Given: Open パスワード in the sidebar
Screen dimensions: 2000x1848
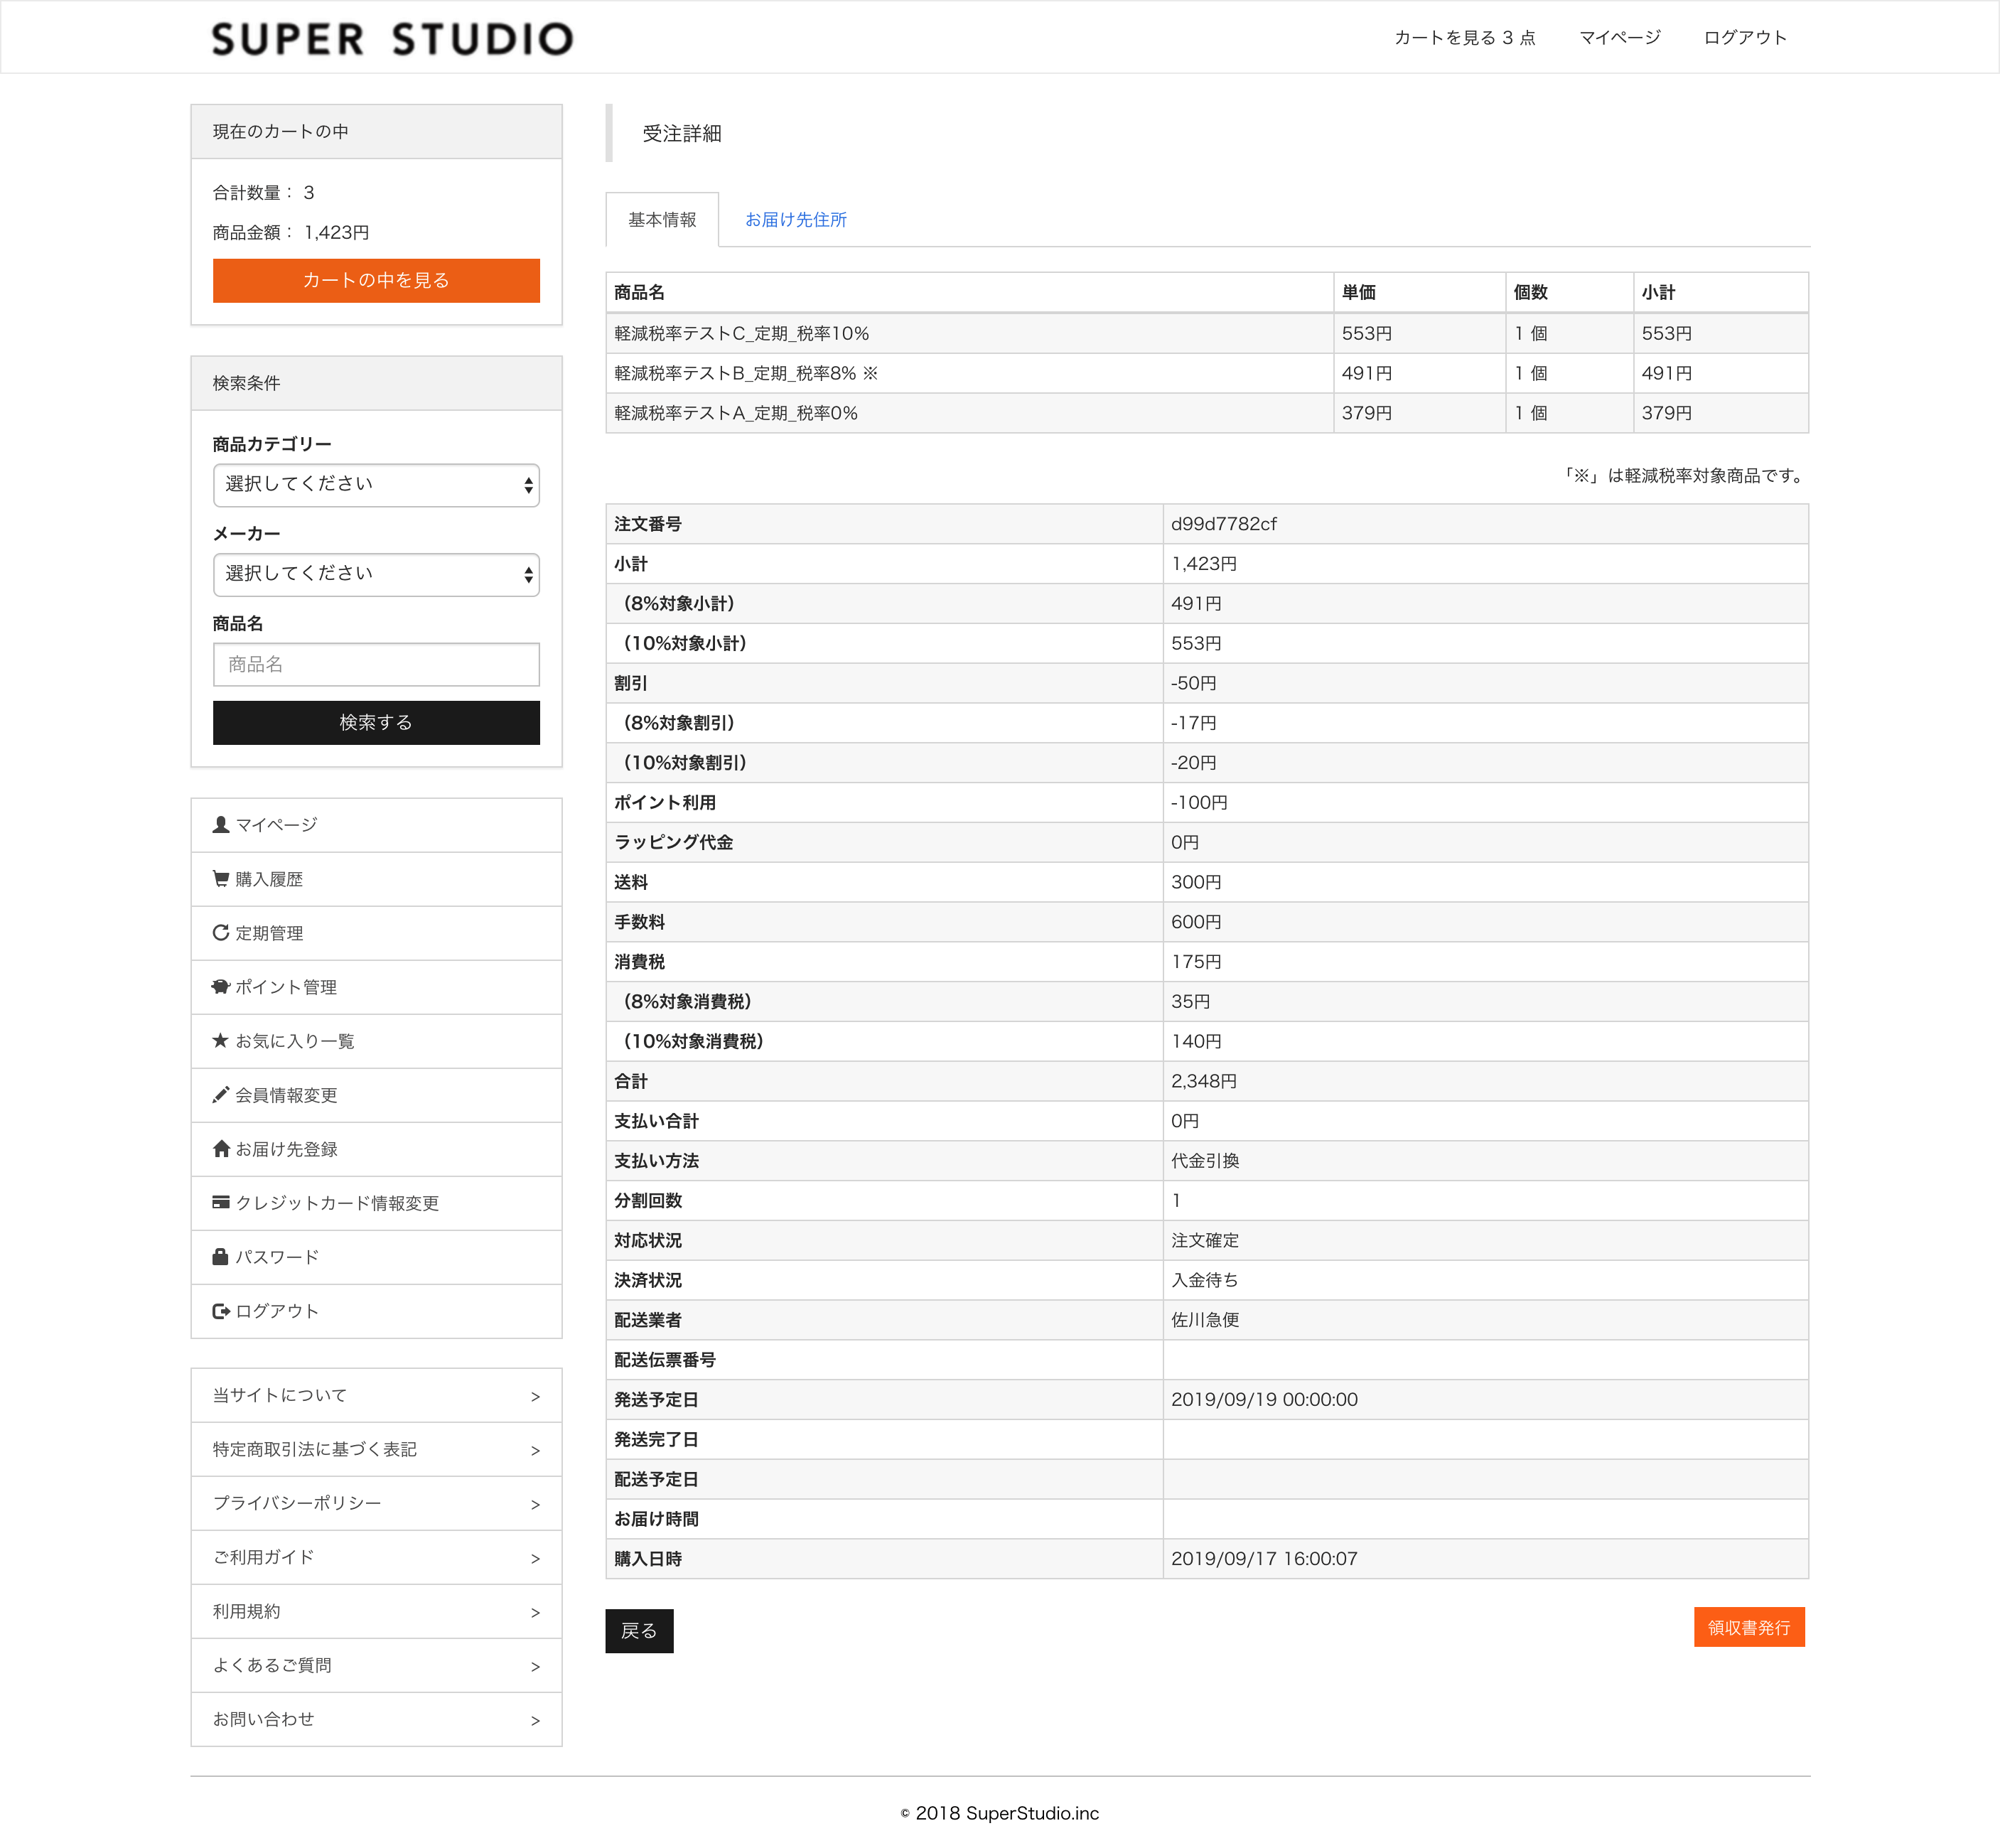Looking at the screenshot, I should [x=376, y=1257].
